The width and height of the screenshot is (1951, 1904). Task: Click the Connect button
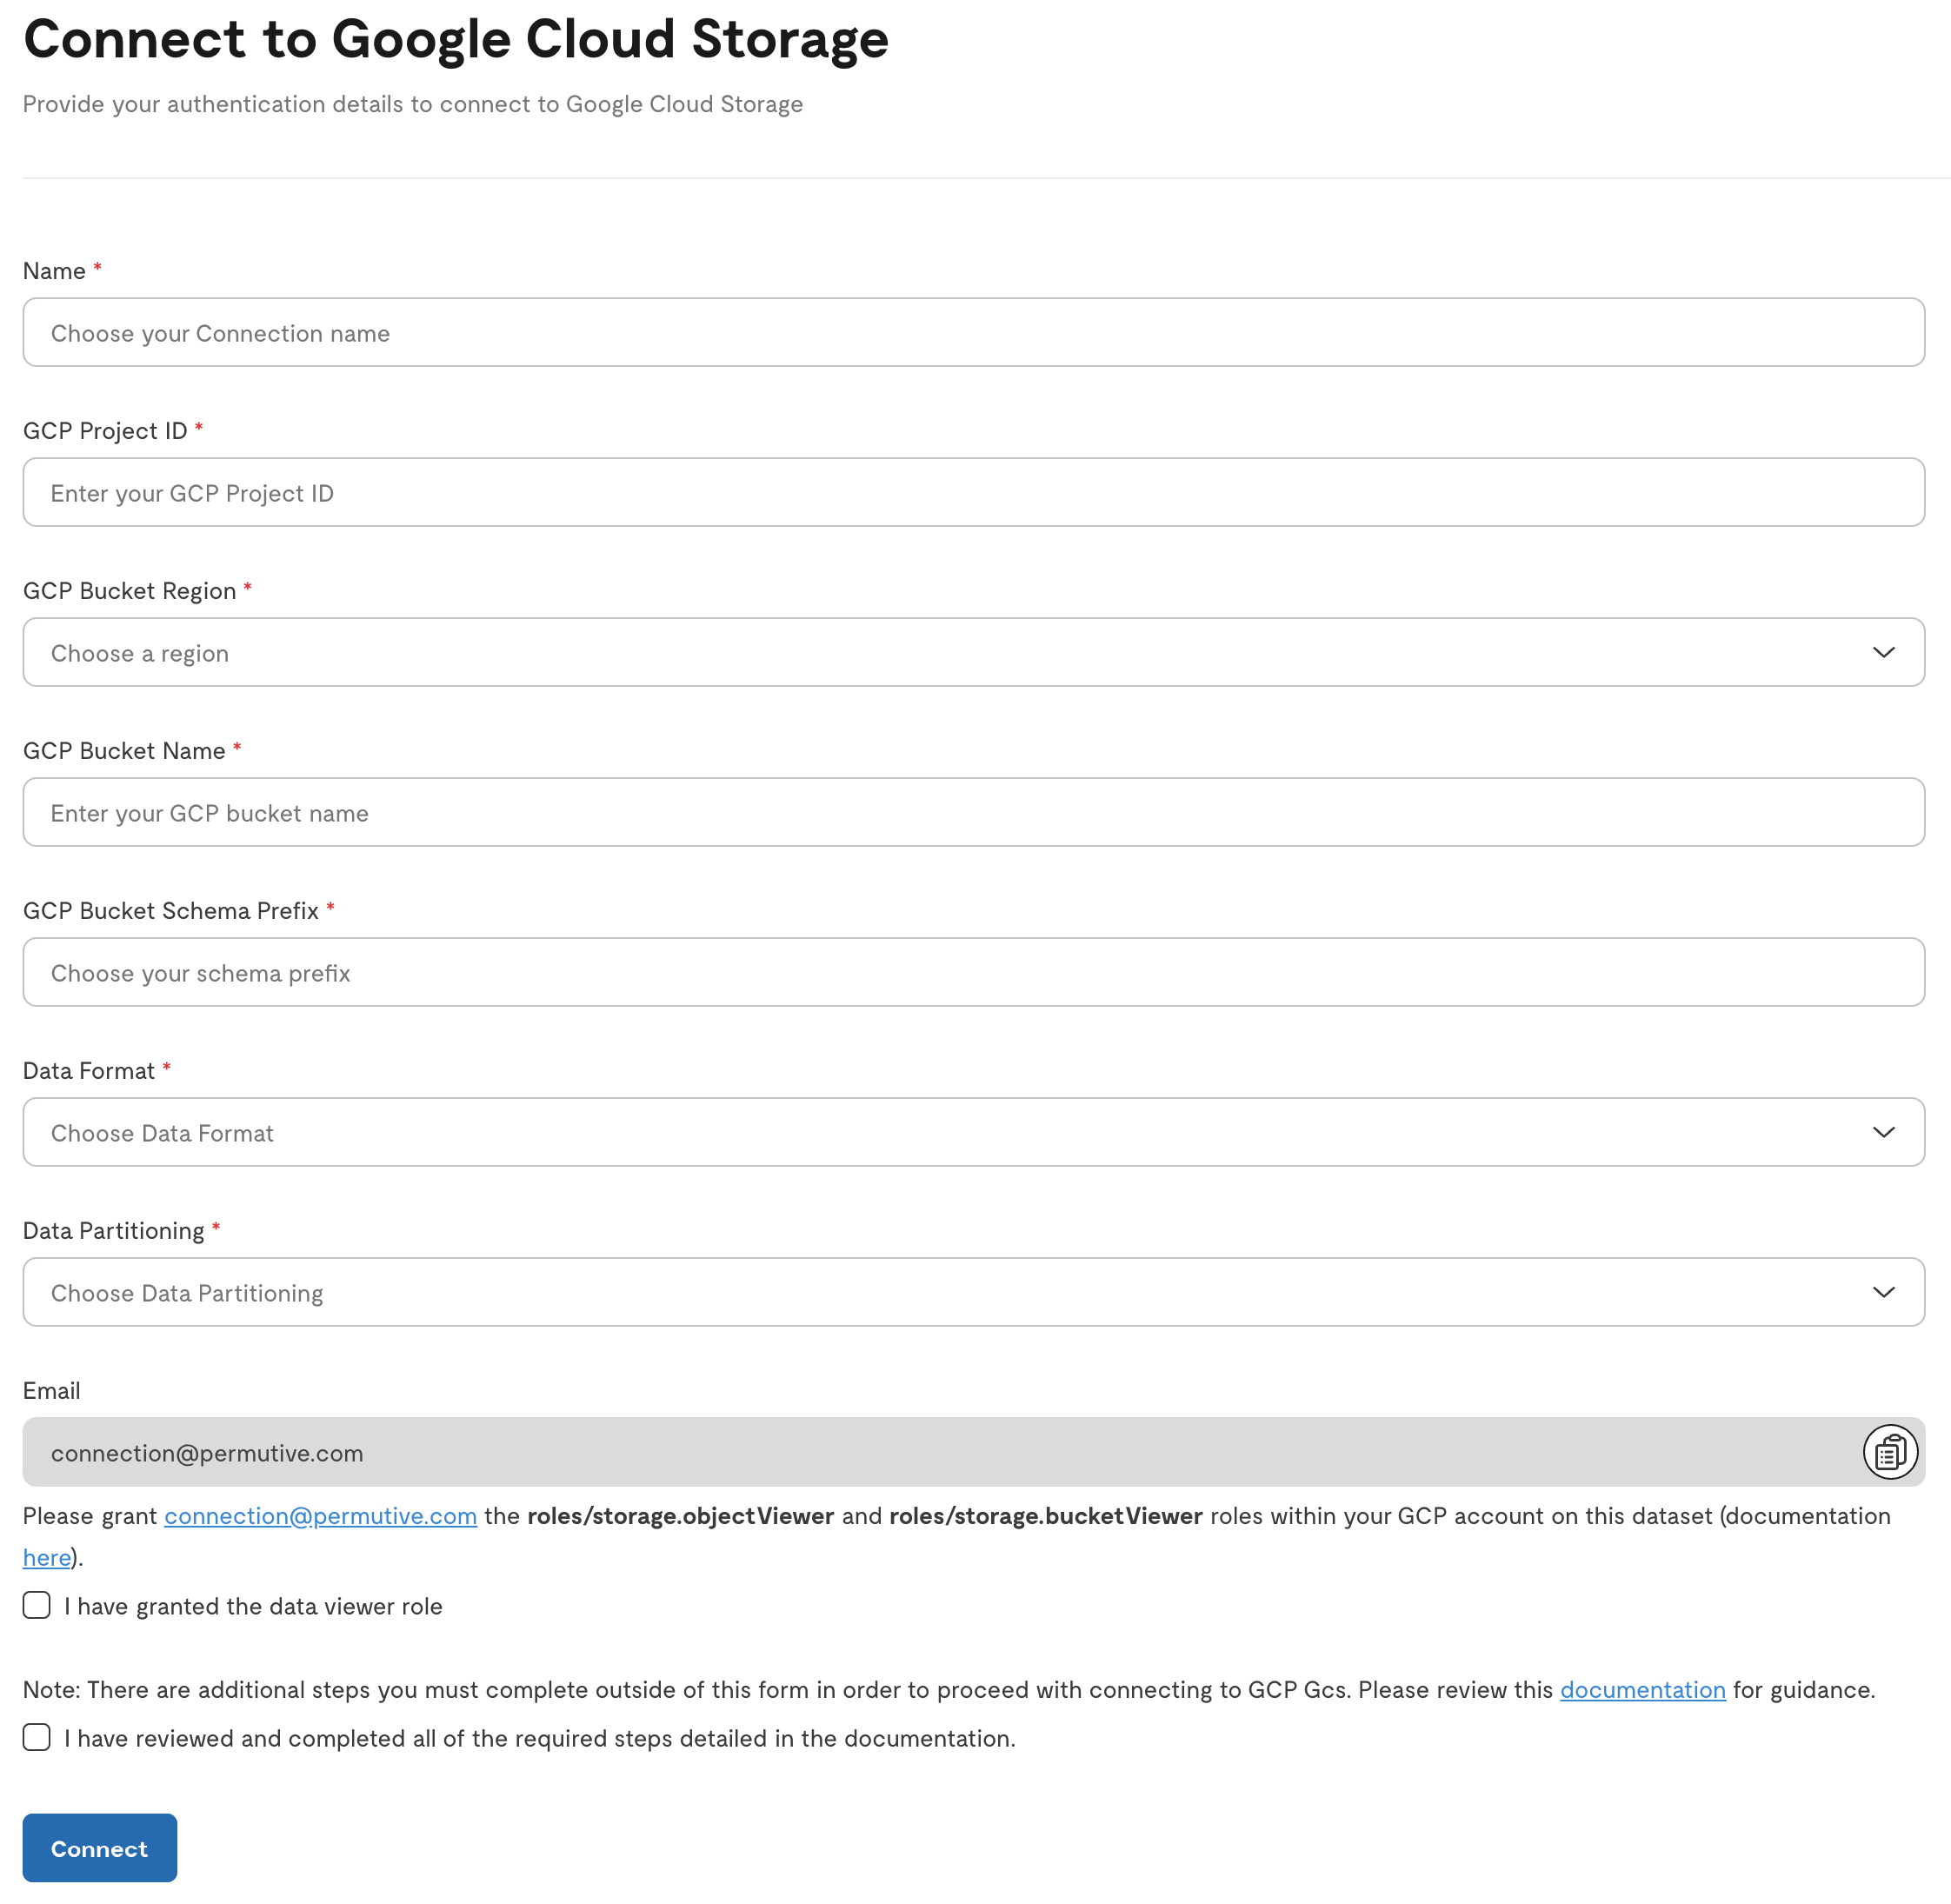point(100,1848)
